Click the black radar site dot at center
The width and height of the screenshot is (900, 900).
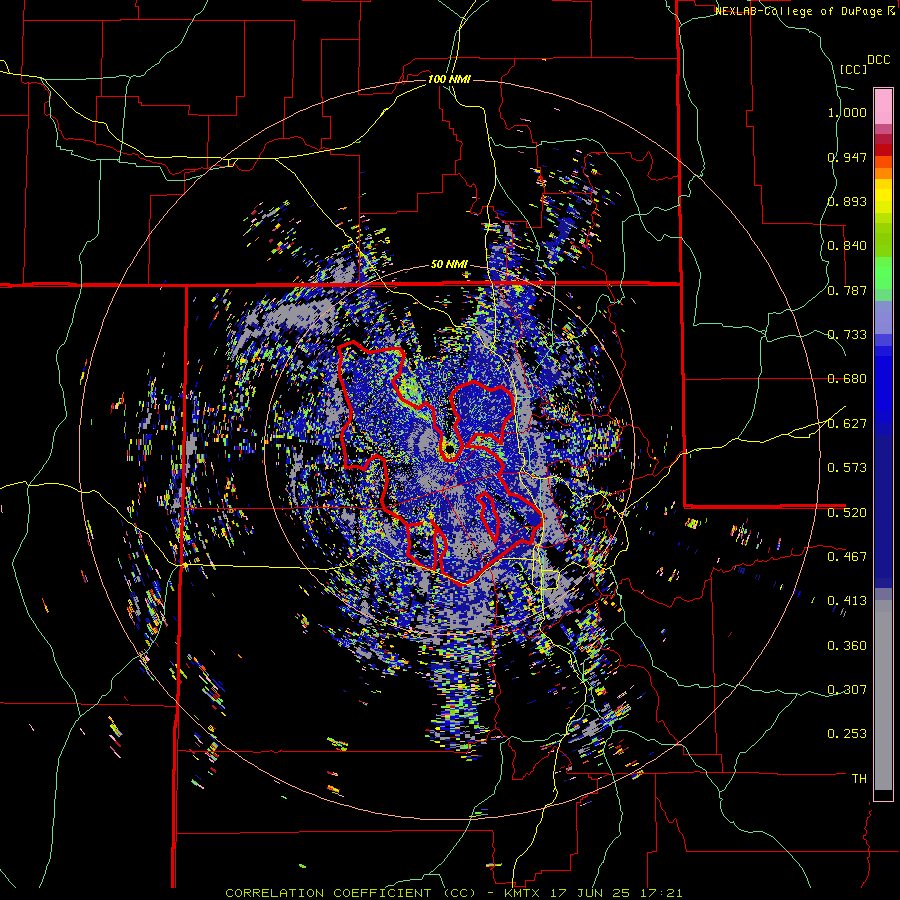tap(449, 449)
